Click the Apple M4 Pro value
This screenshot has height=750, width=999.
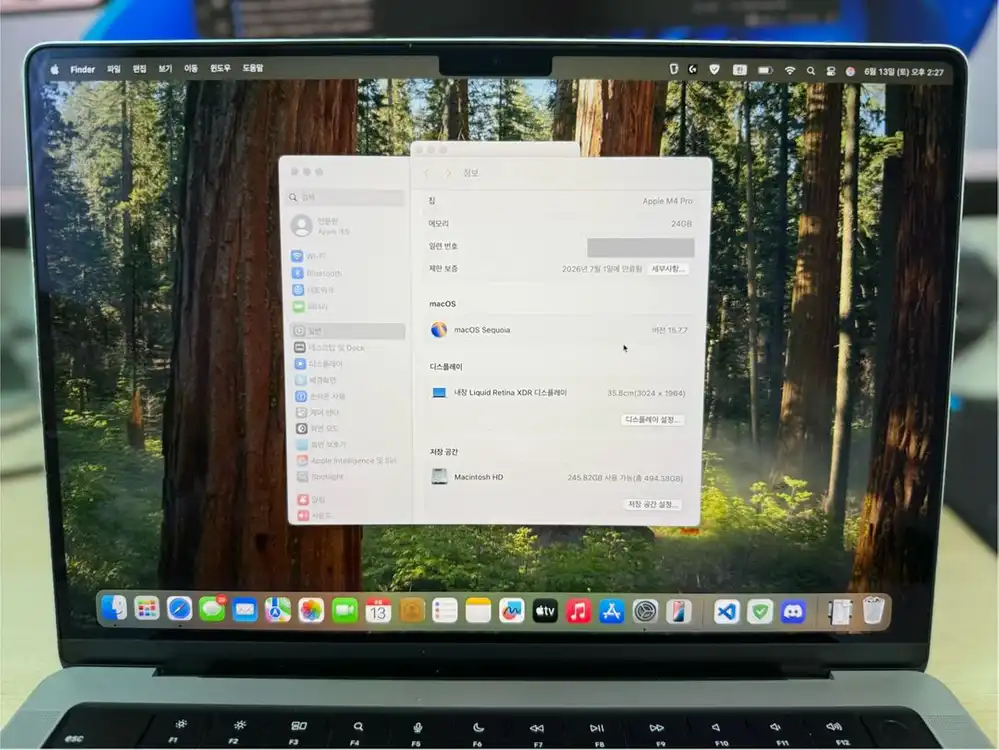[x=667, y=201]
